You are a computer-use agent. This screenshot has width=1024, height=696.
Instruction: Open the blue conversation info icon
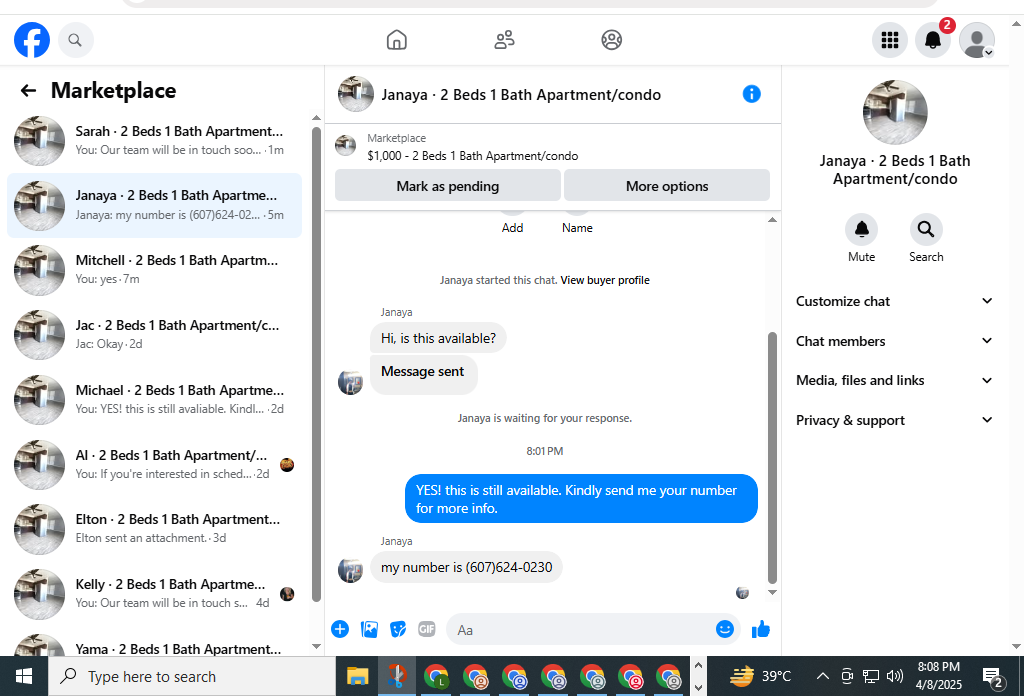click(752, 94)
